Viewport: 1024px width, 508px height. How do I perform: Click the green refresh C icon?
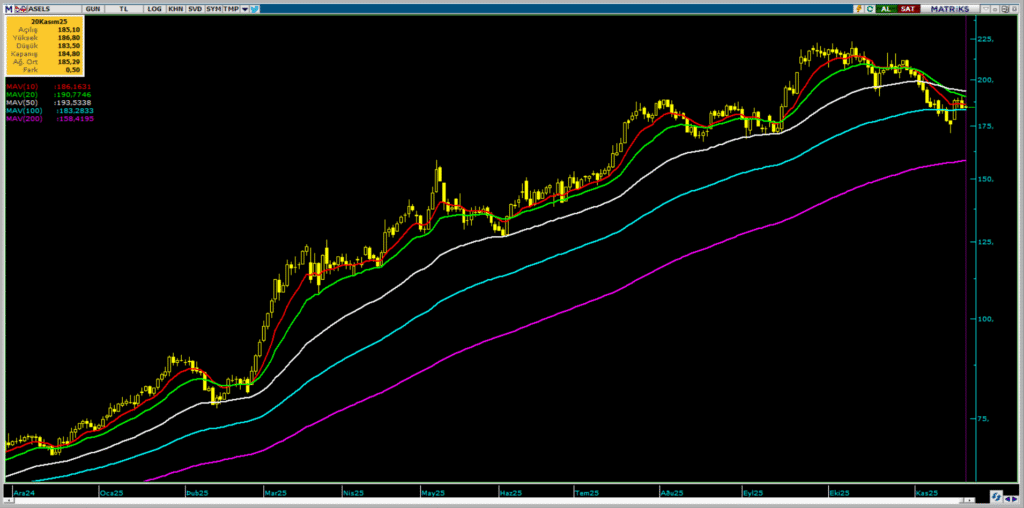tap(870, 8)
